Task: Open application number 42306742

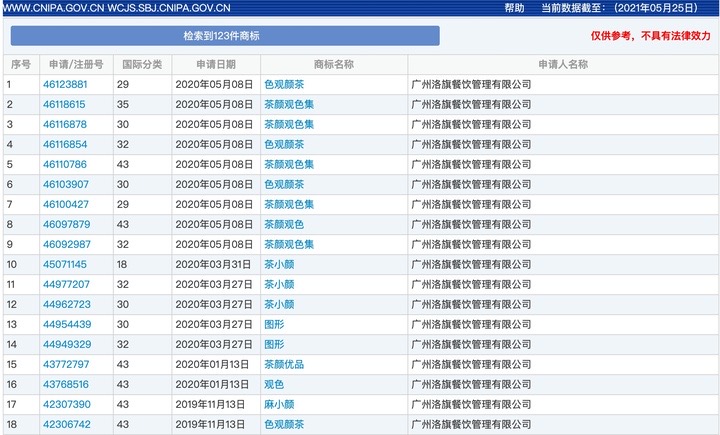Action: coord(65,425)
